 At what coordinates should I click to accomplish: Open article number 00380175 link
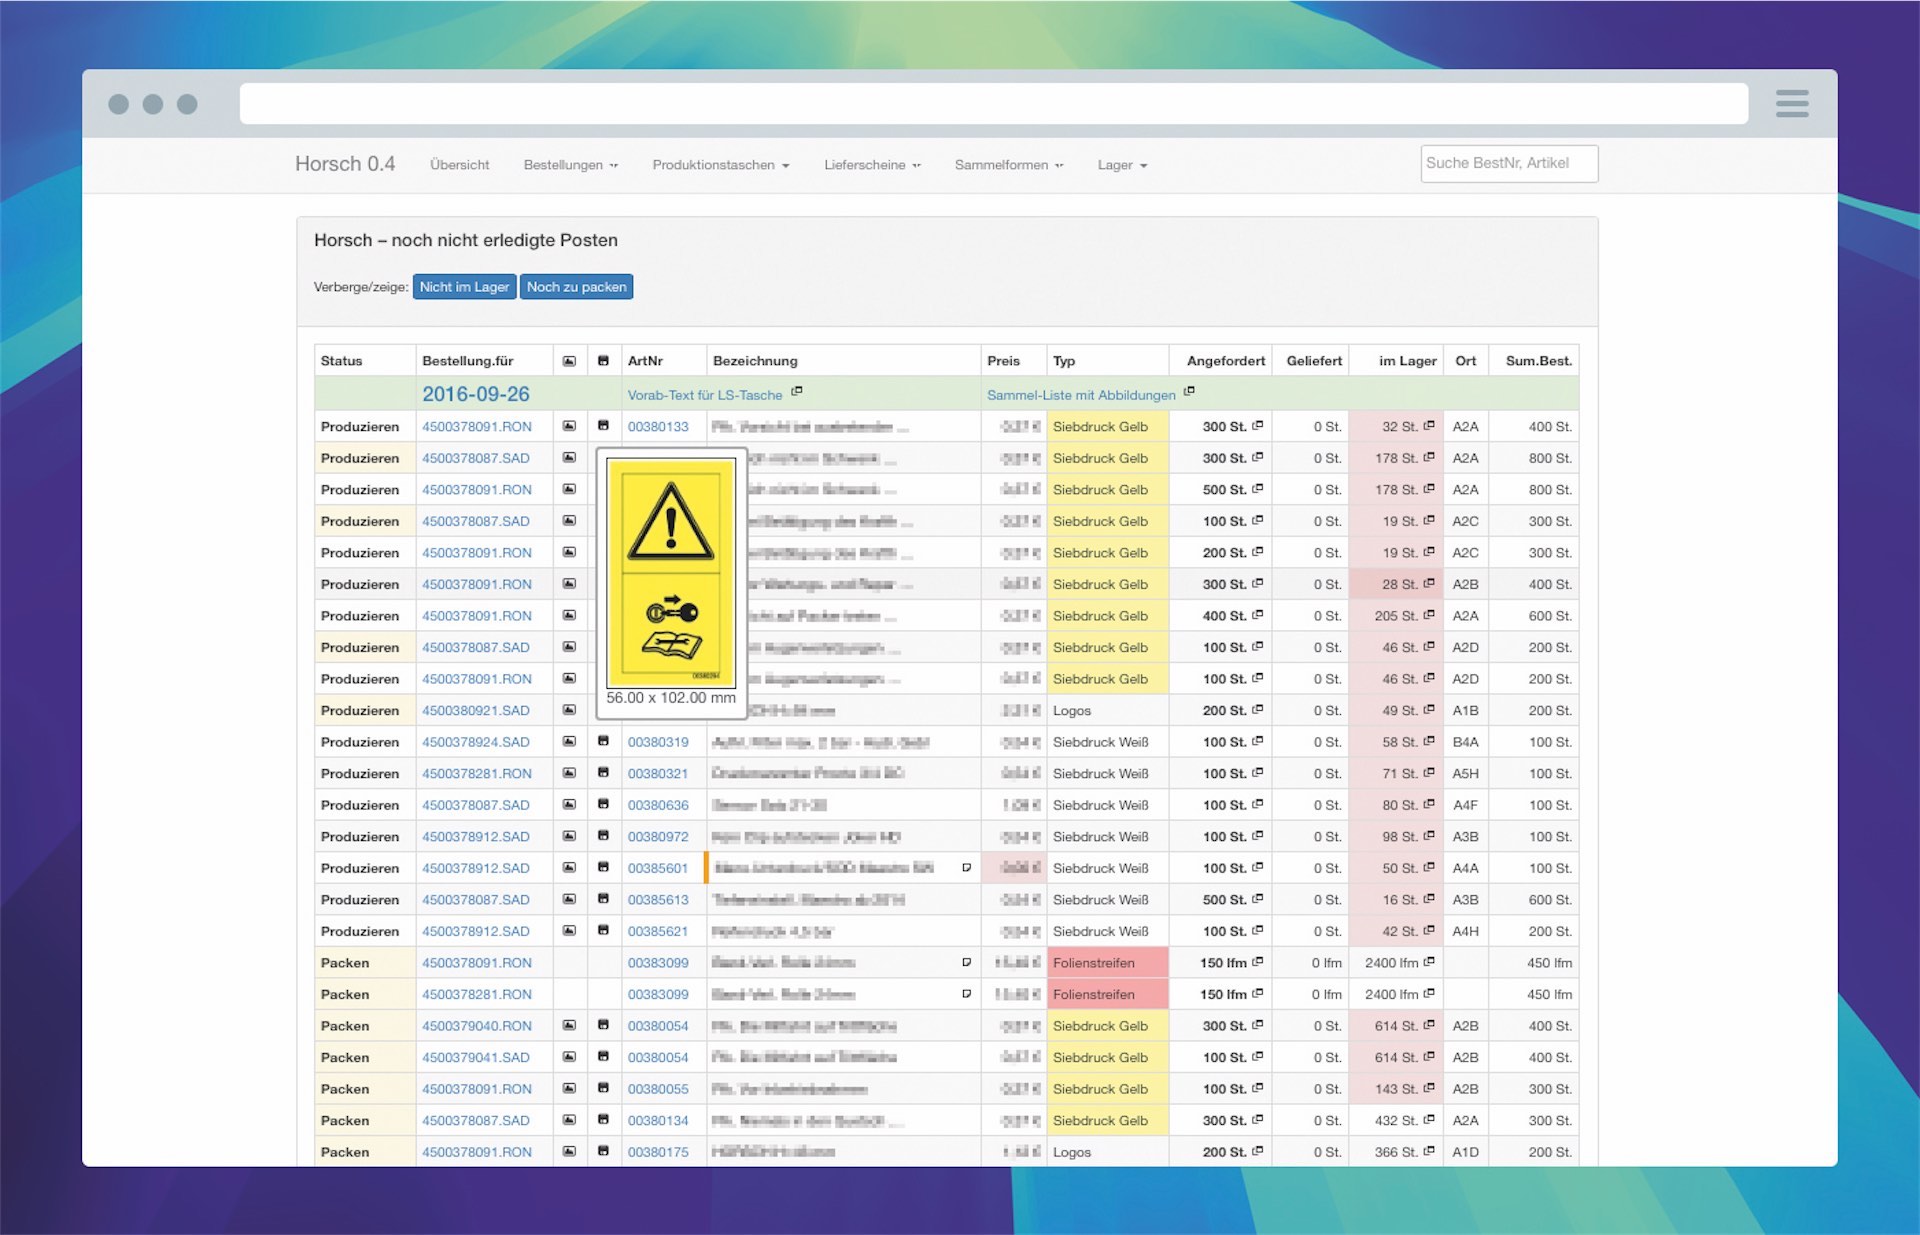click(x=657, y=1152)
